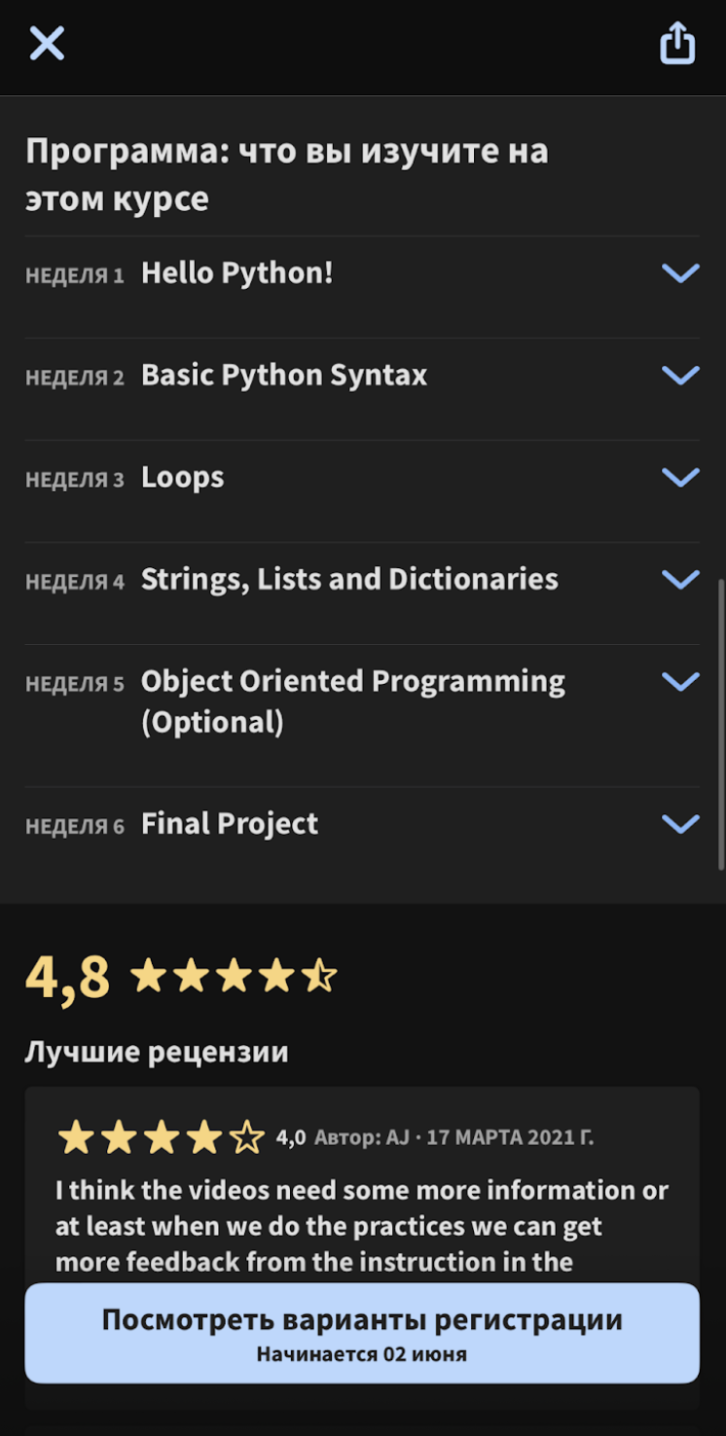Expand Object Oriented Programming (Optional) week
The height and width of the screenshot is (1436, 726).
click(x=681, y=681)
